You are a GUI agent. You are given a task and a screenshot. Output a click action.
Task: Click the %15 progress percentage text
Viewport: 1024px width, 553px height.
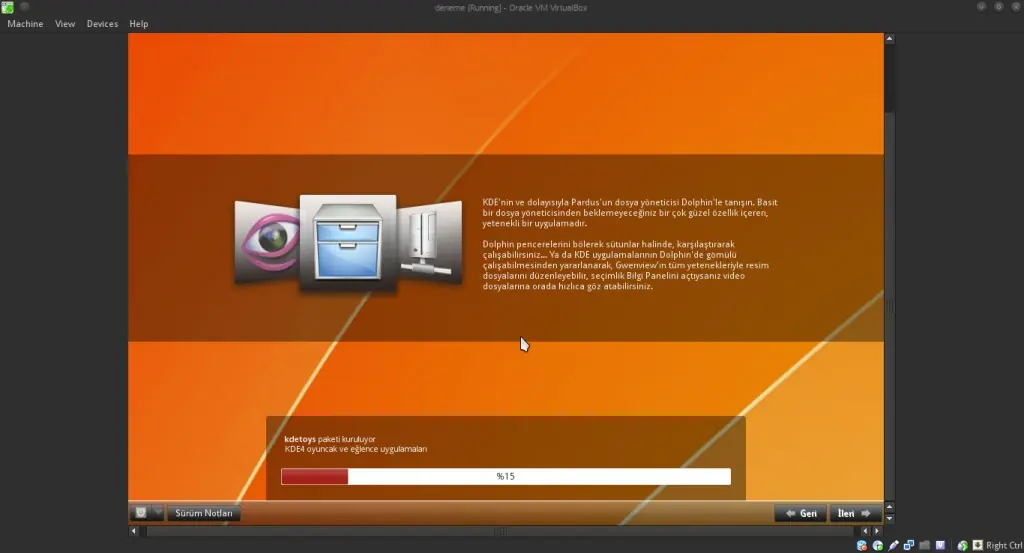pyautogui.click(x=505, y=477)
